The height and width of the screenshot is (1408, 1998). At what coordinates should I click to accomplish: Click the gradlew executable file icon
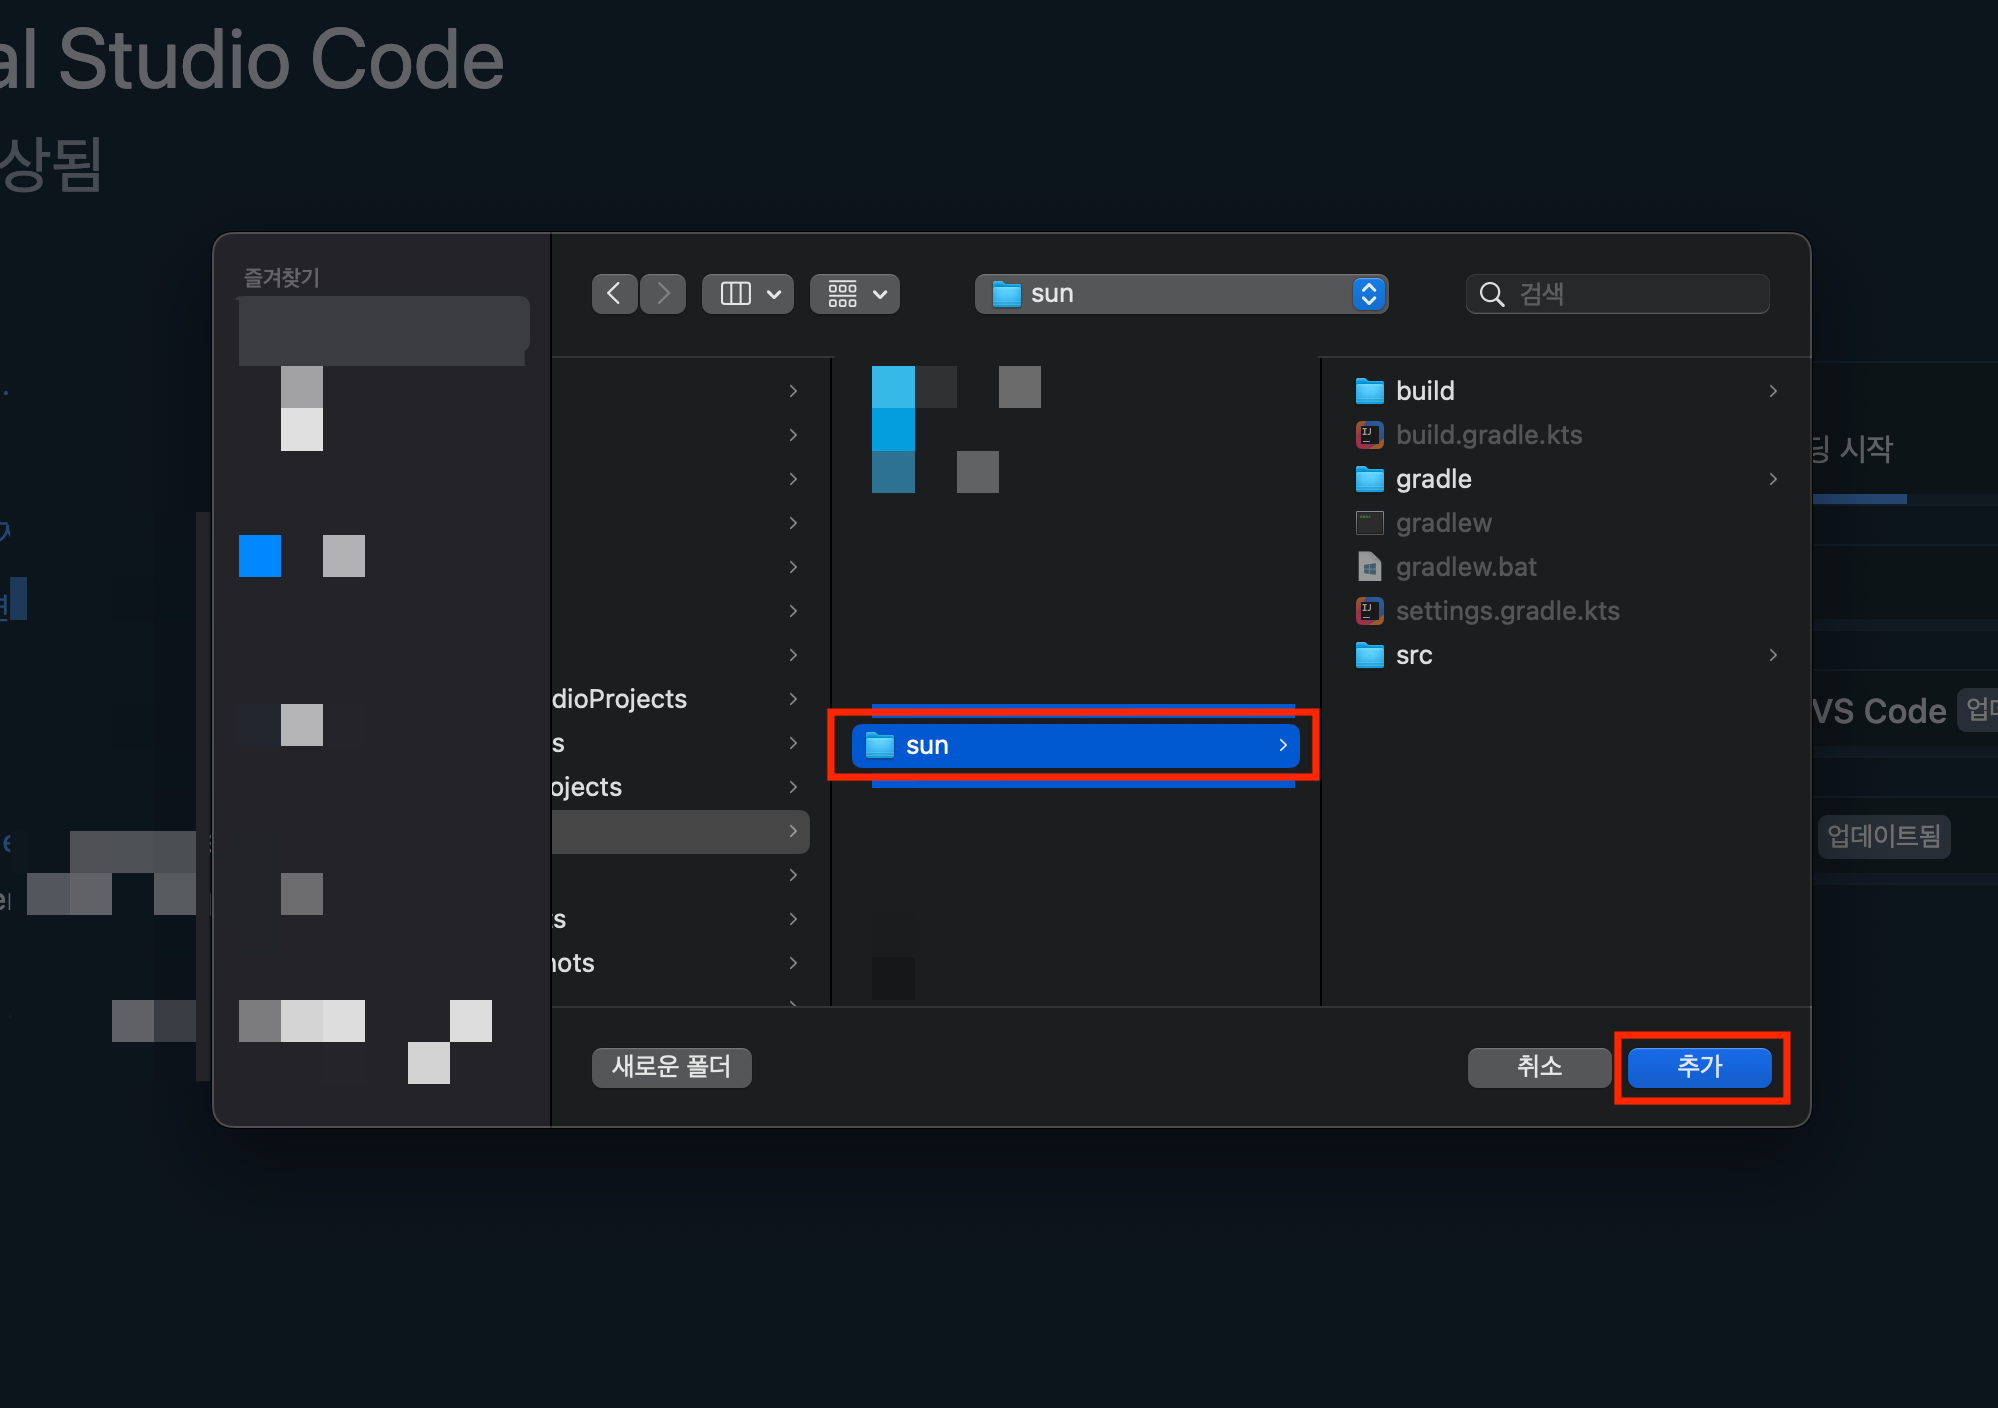pos(1369,523)
